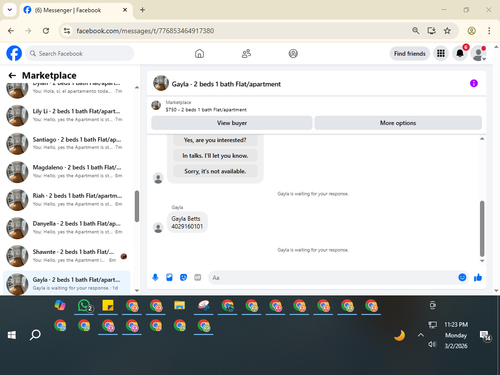
Task: Open Copilot from the taskbar
Action: click(60, 306)
